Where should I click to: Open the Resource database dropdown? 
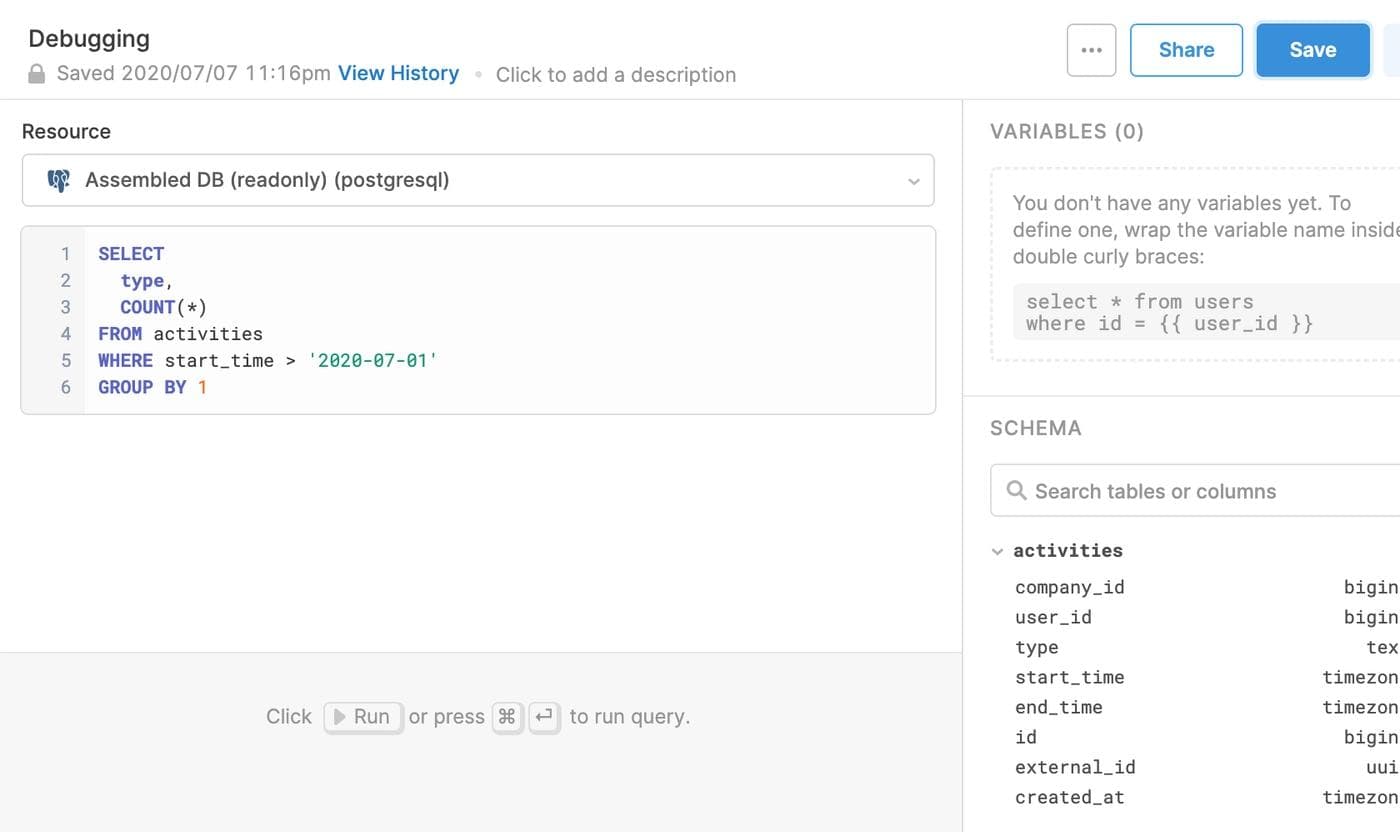click(x=477, y=181)
